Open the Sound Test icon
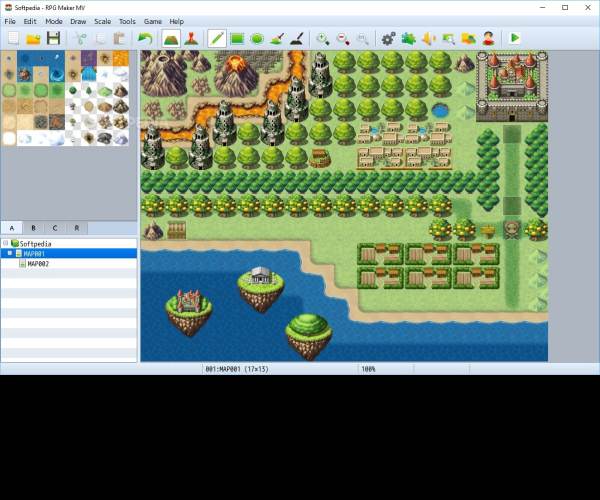Screen dimensions: 600x500 pos(429,38)
